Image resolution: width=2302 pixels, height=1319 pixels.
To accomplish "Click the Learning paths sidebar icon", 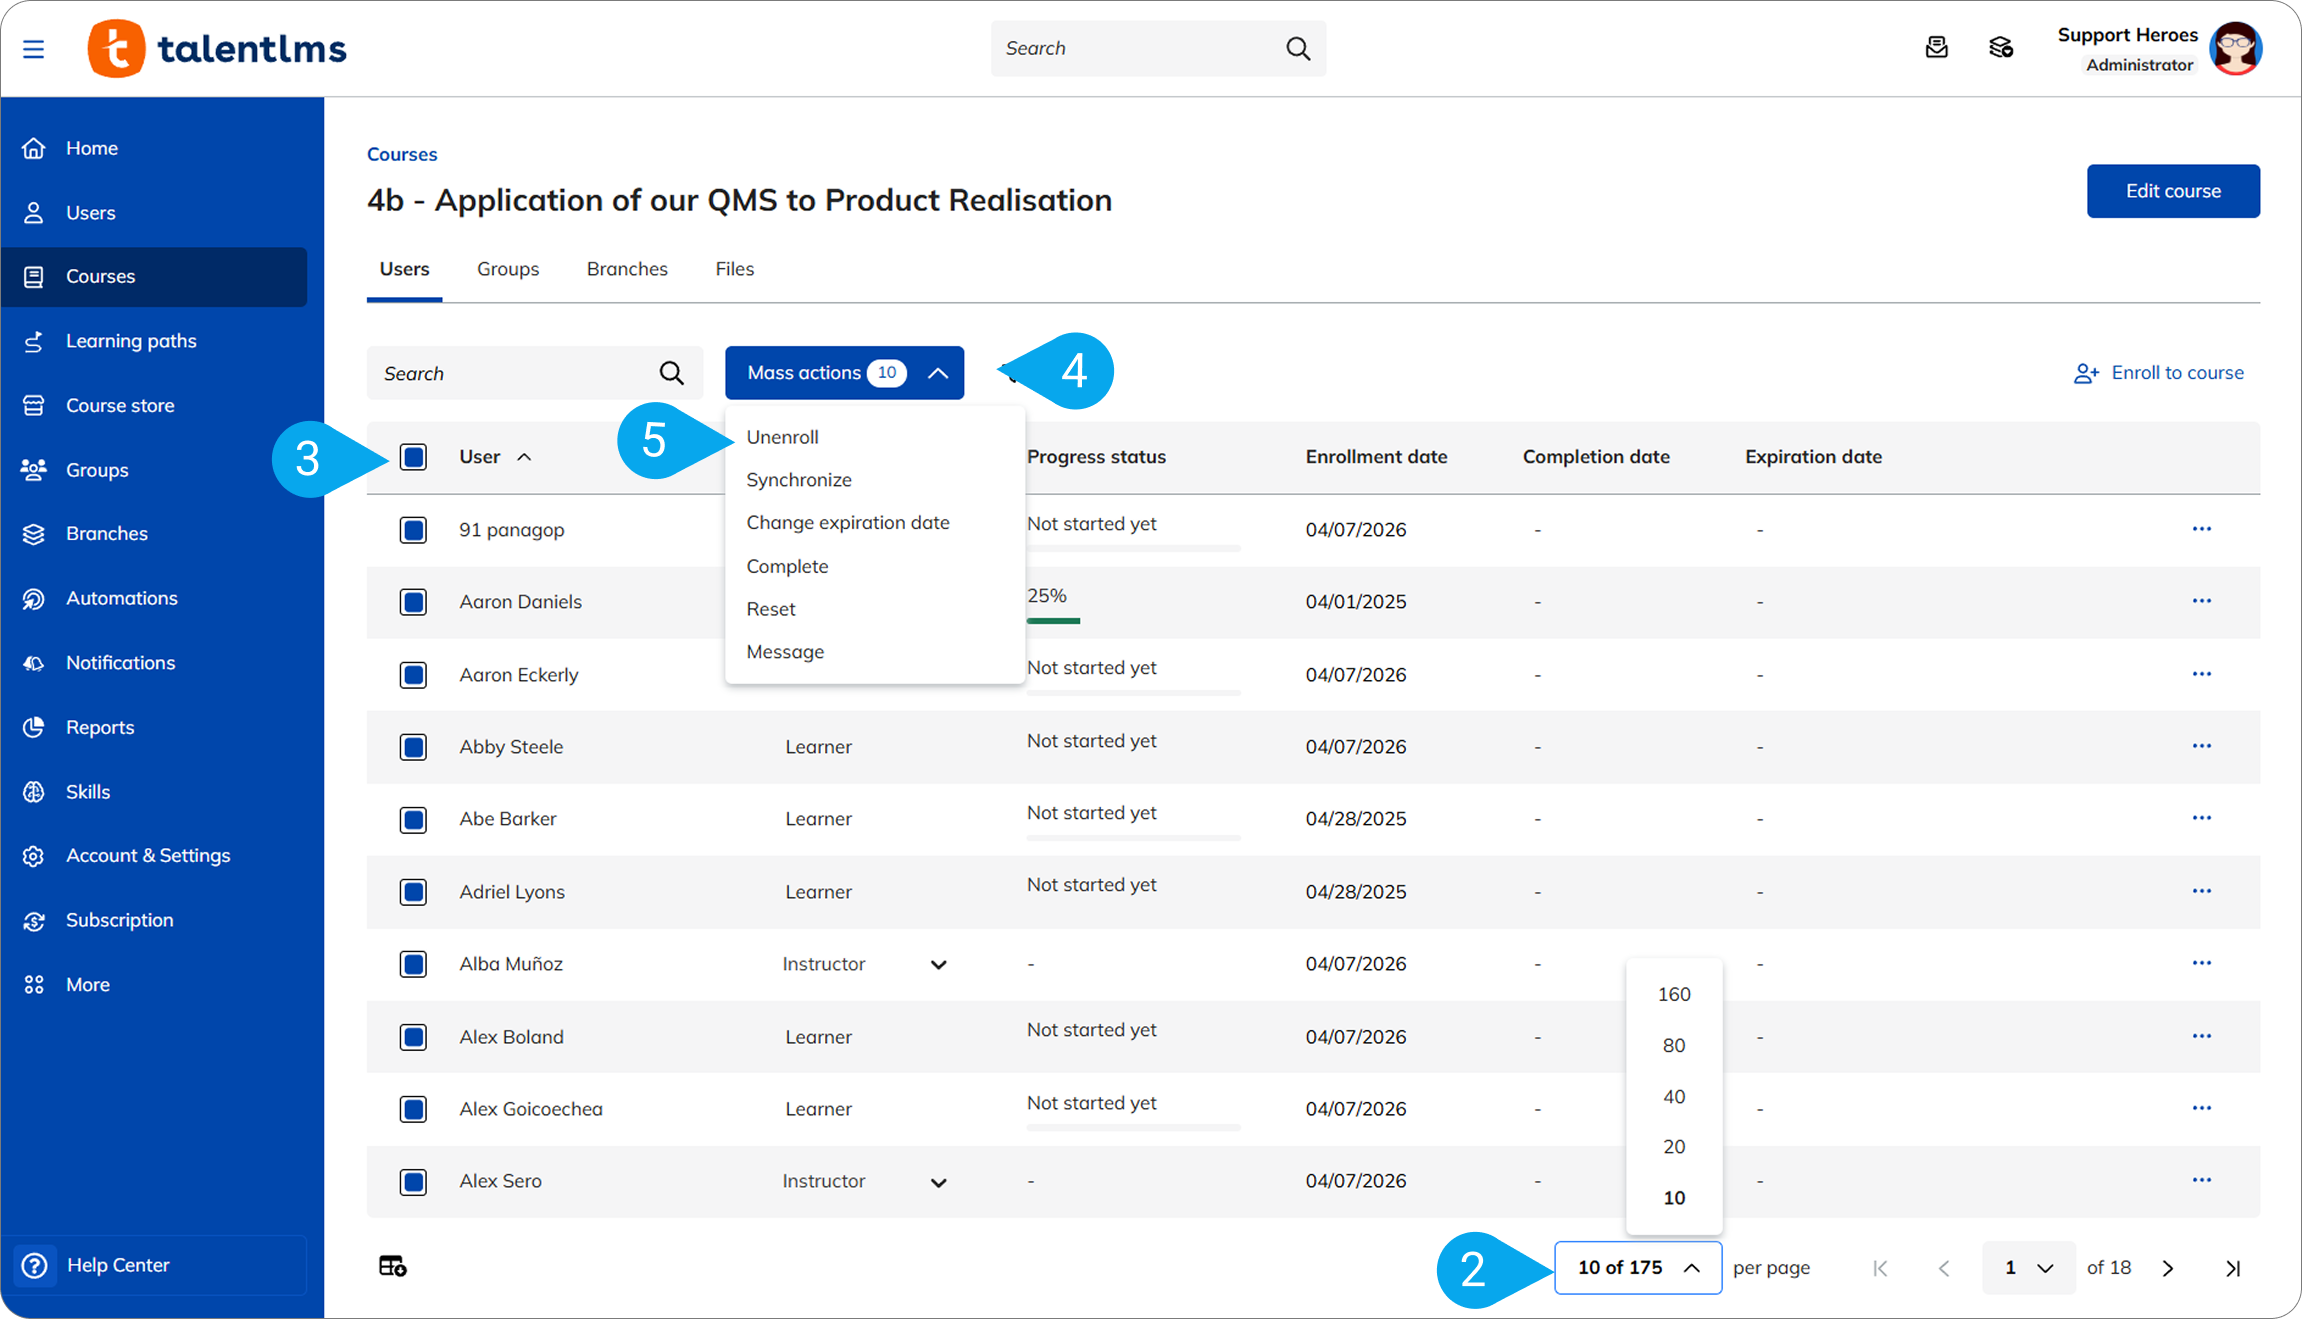I will coord(34,341).
